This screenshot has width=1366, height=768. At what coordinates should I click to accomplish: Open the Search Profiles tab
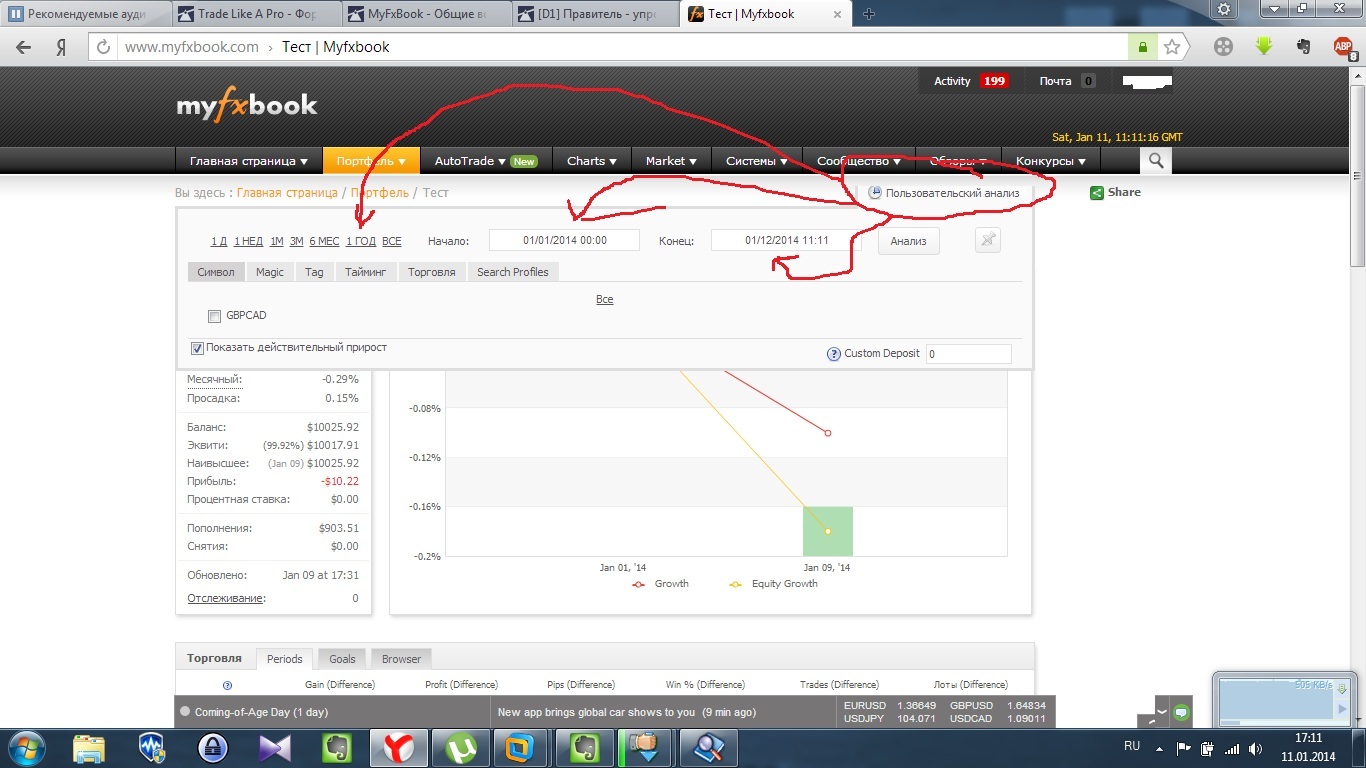[512, 272]
